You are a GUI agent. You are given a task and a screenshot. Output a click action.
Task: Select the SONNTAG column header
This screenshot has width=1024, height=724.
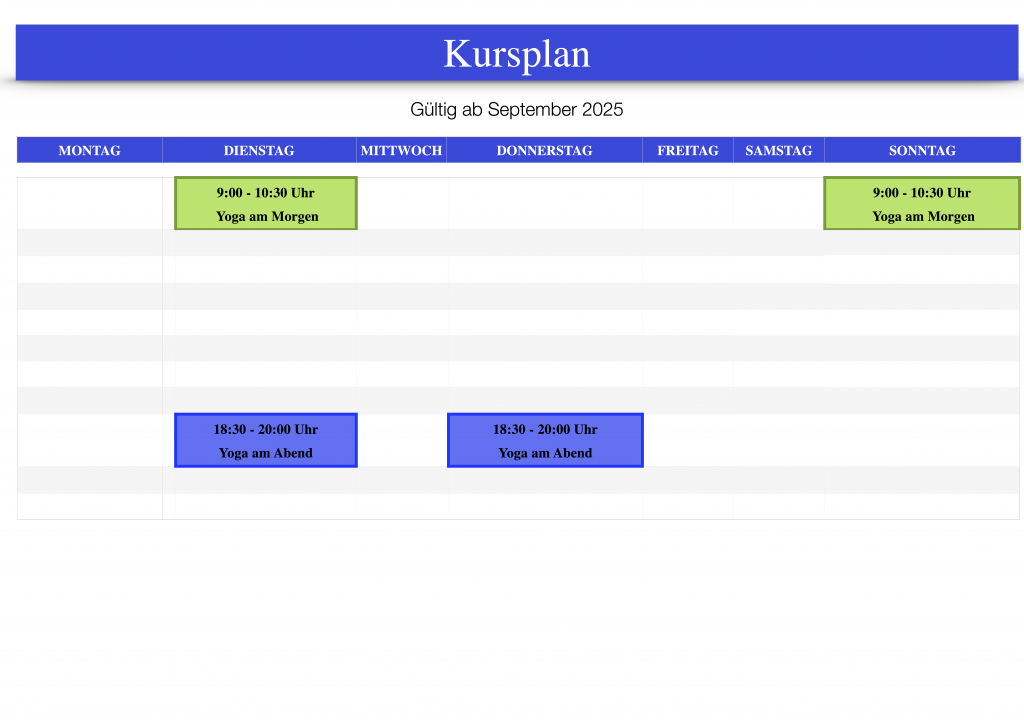tap(922, 150)
